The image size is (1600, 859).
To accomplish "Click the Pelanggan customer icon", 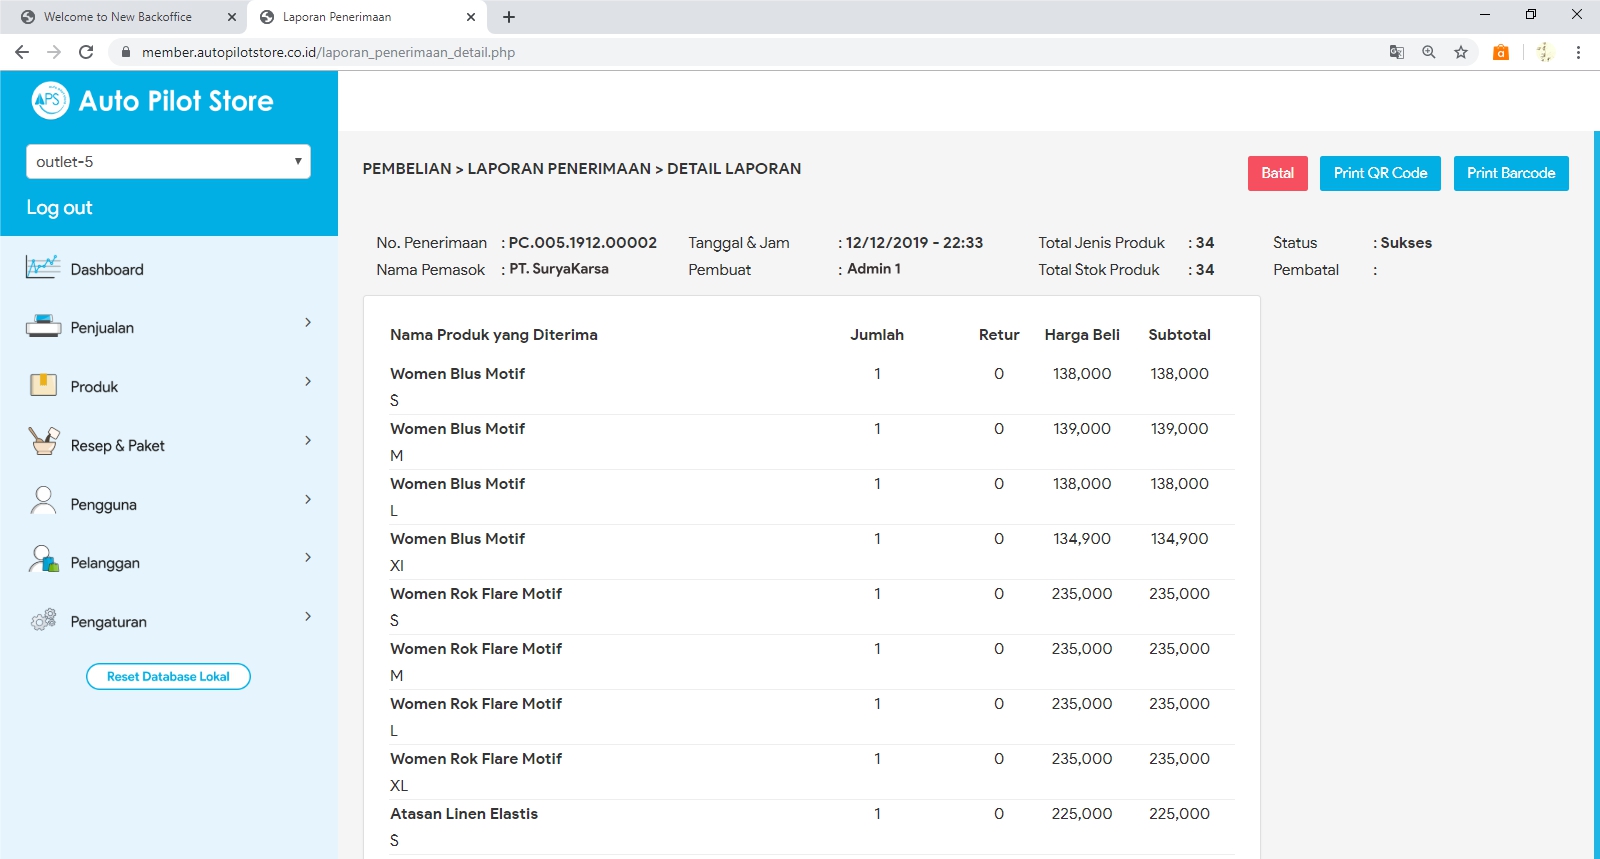I will [x=43, y=560].
